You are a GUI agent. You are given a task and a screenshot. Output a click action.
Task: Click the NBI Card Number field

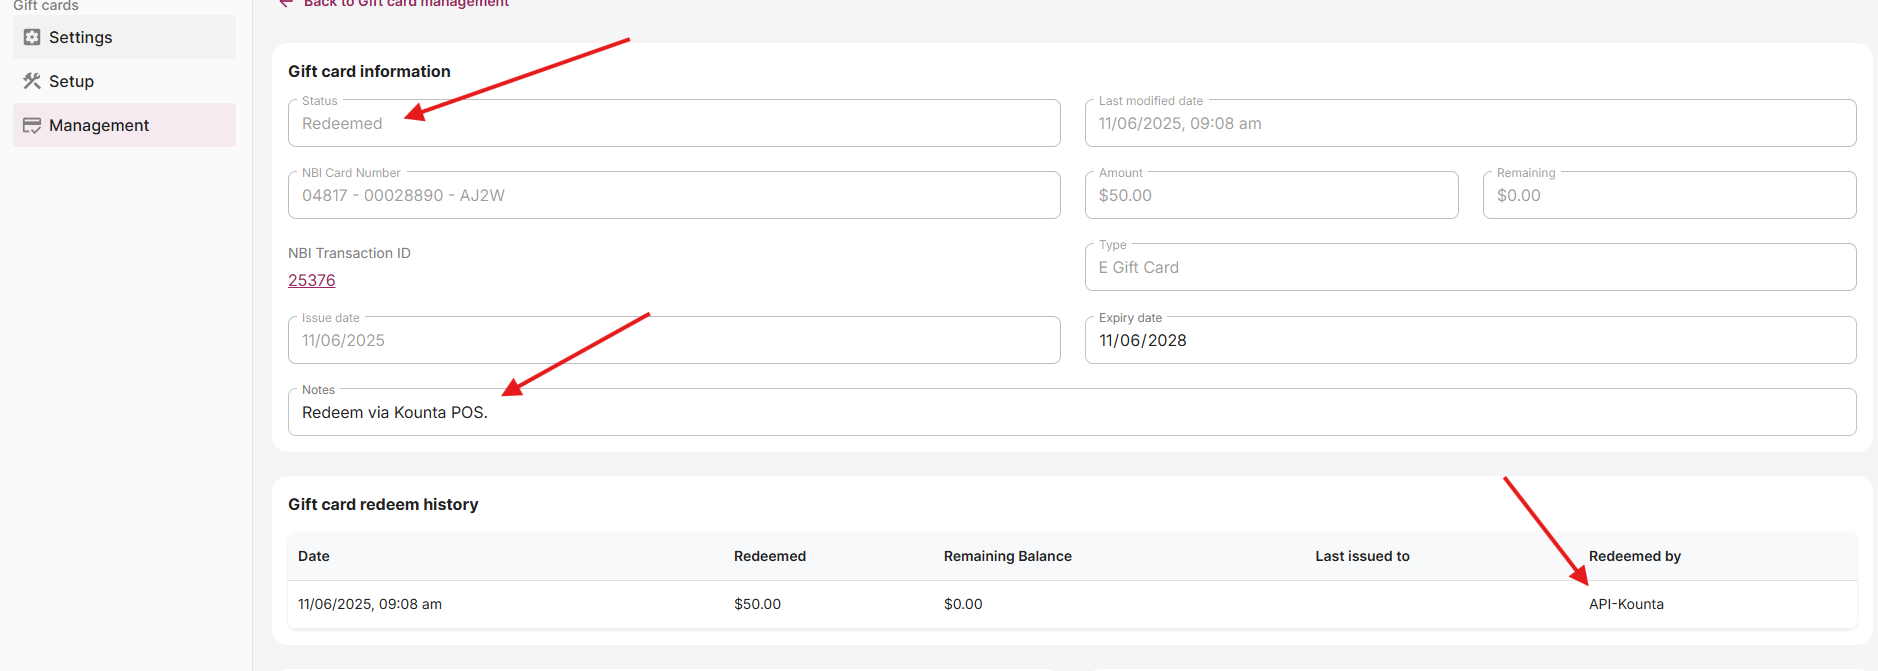pos(673,196)
